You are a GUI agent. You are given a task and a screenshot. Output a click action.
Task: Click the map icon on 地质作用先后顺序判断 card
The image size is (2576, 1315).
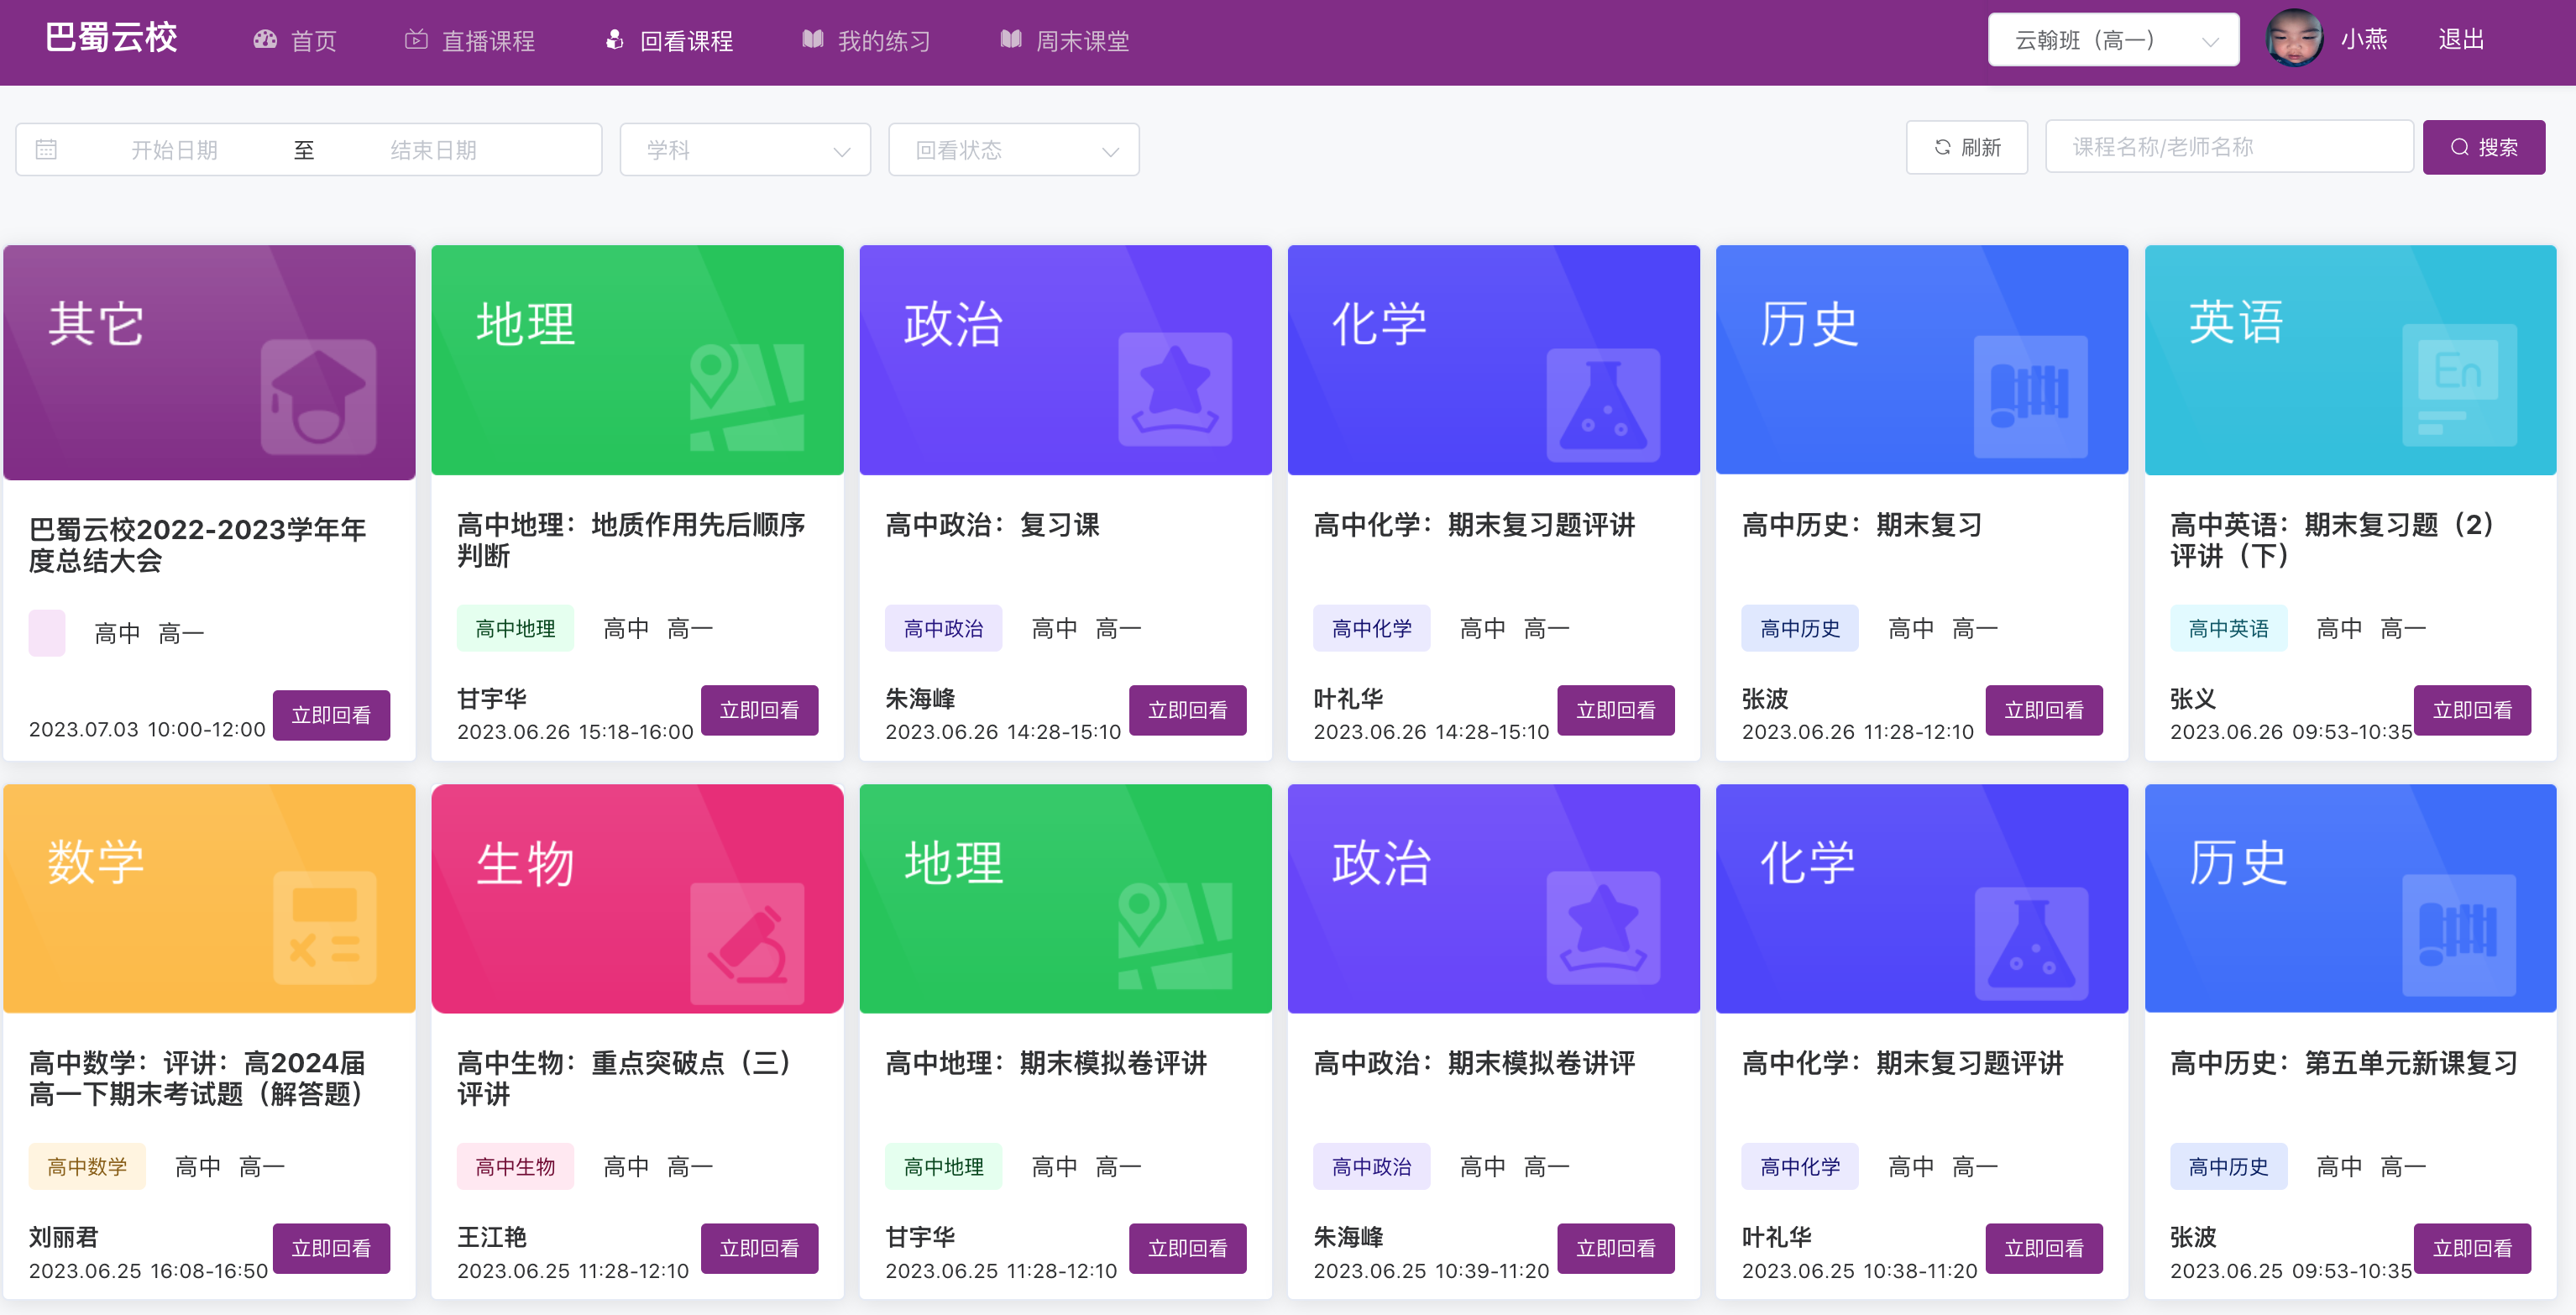pyautogui.click(x=747, y=397)
